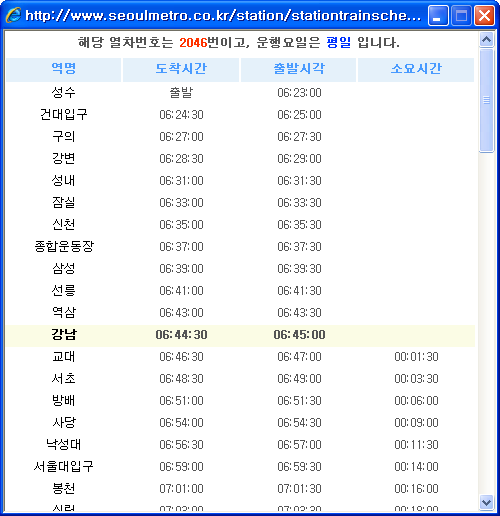
Task: Select station name 서초
Action: pos(63,378)
